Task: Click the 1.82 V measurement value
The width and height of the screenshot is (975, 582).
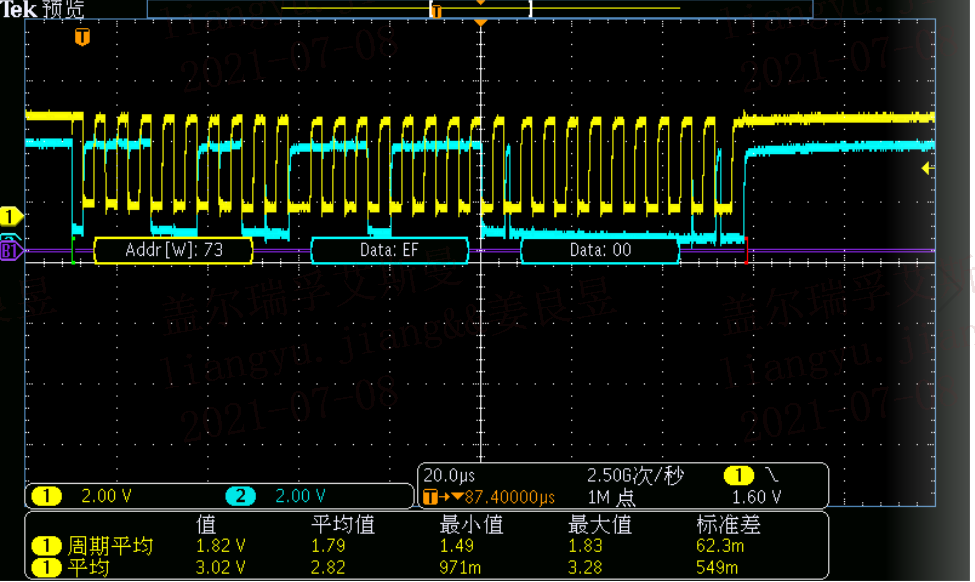Action: (220, 546)
